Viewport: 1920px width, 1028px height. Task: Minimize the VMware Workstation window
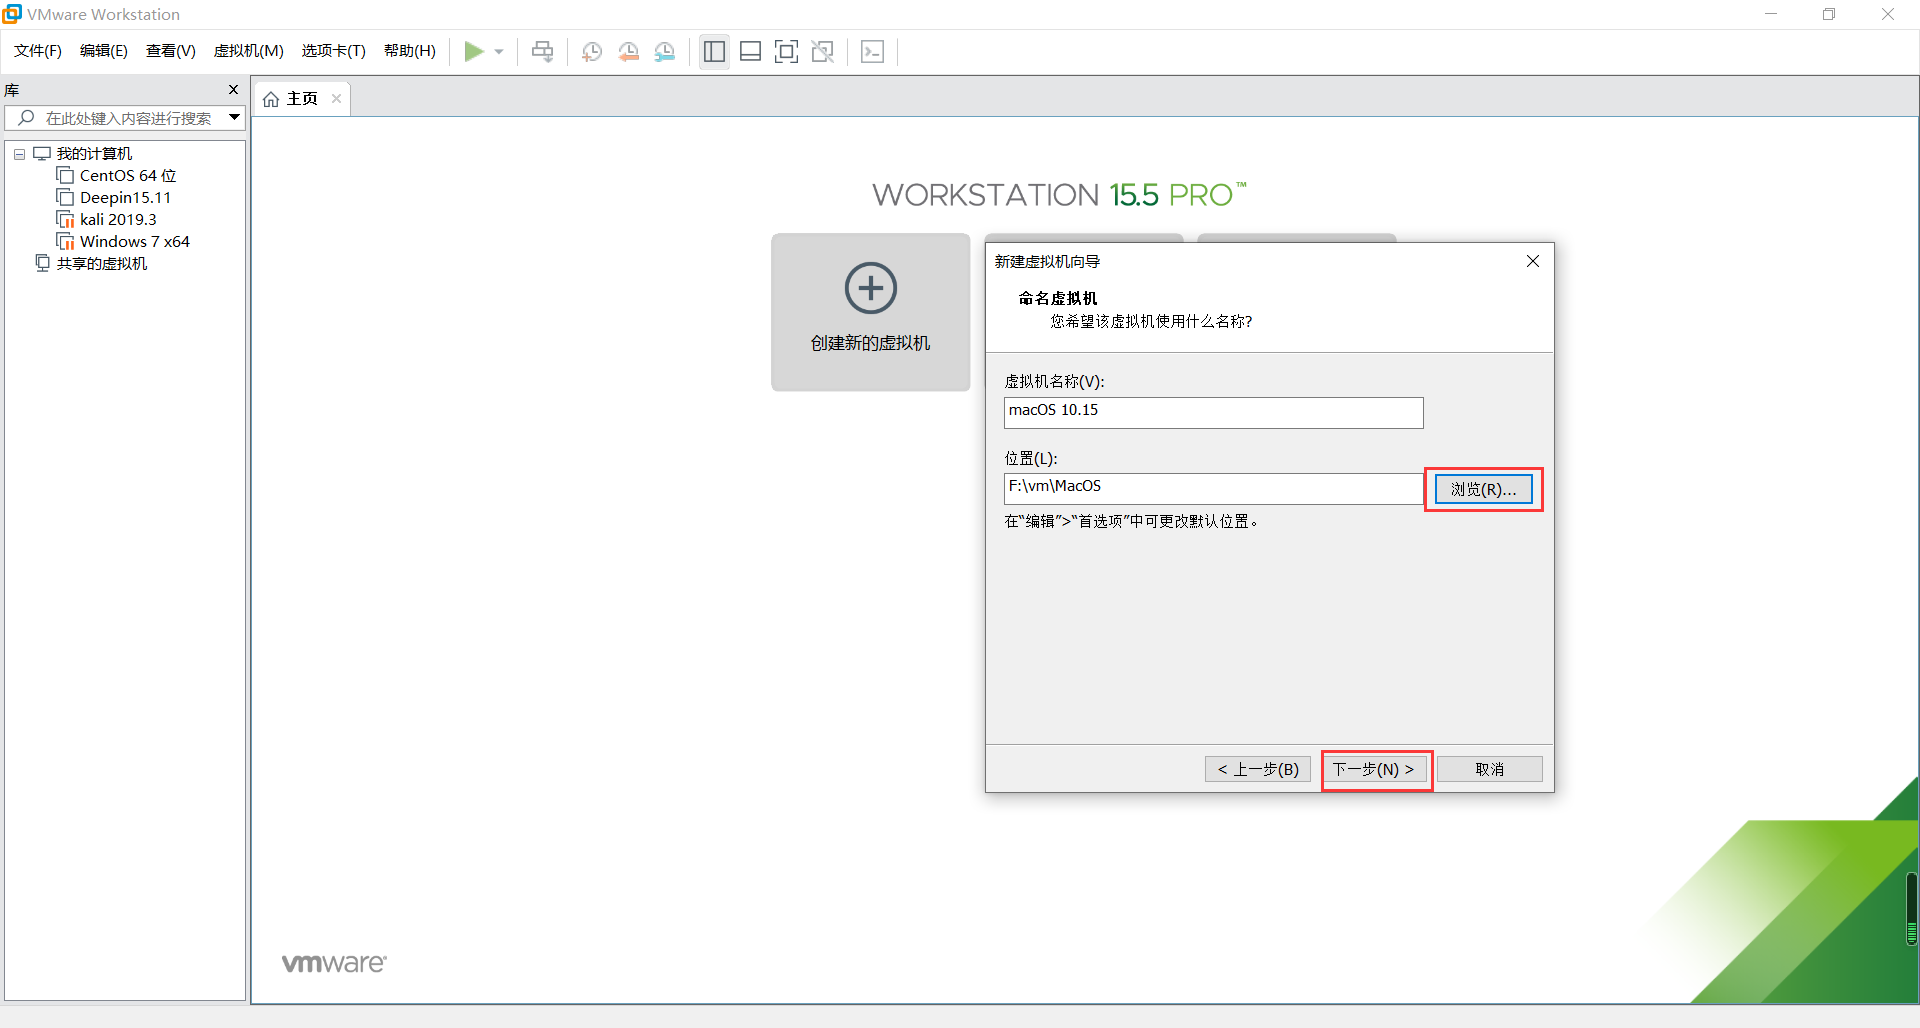point(1771,14)
